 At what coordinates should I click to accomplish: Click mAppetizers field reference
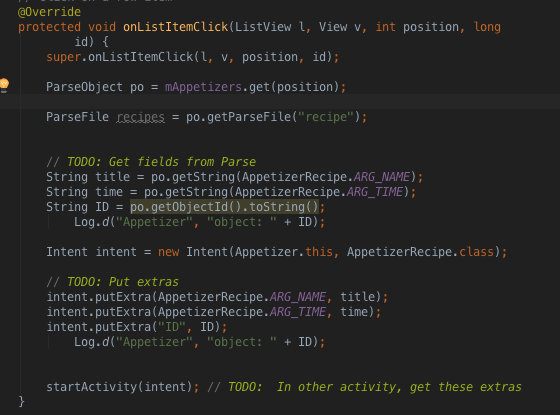203,87
